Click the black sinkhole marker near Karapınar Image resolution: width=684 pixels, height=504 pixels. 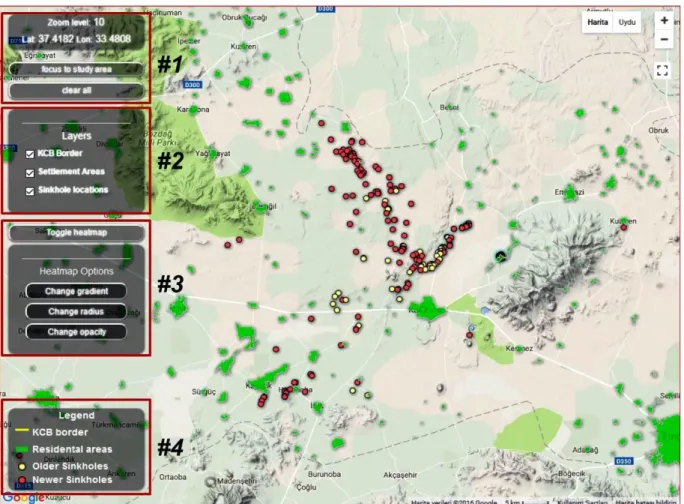500,256
